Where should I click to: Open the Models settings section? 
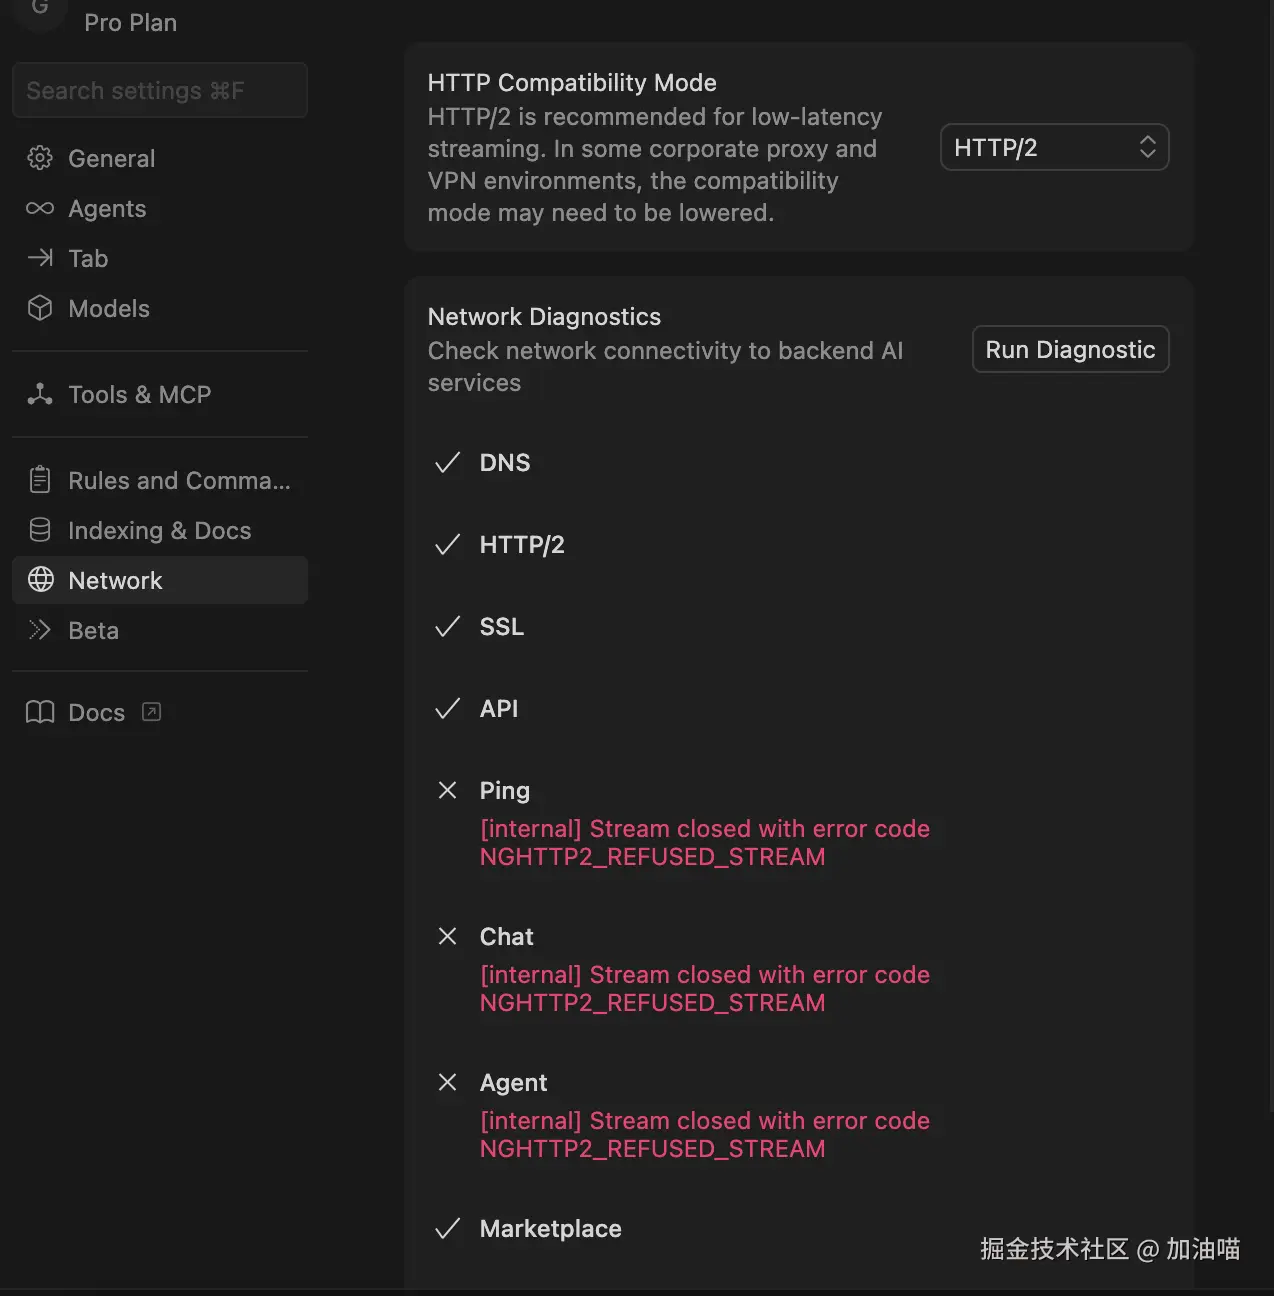pyautogui.click(x=109, y=308)
